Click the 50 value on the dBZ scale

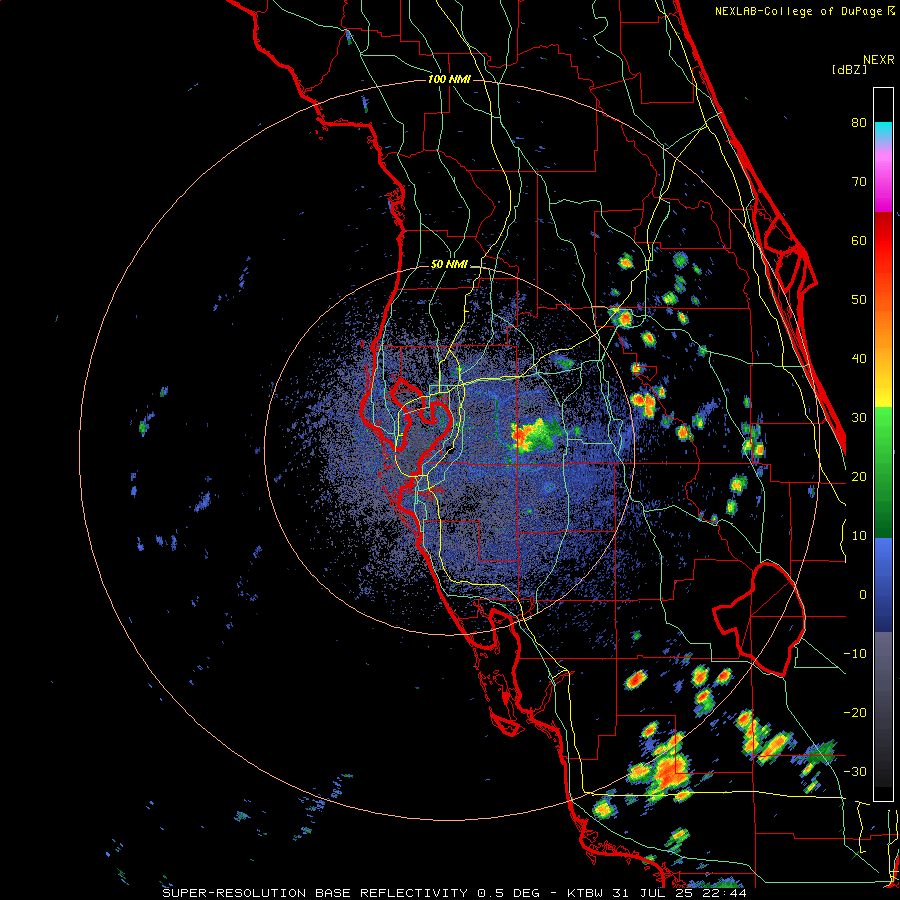pos(859,300)
